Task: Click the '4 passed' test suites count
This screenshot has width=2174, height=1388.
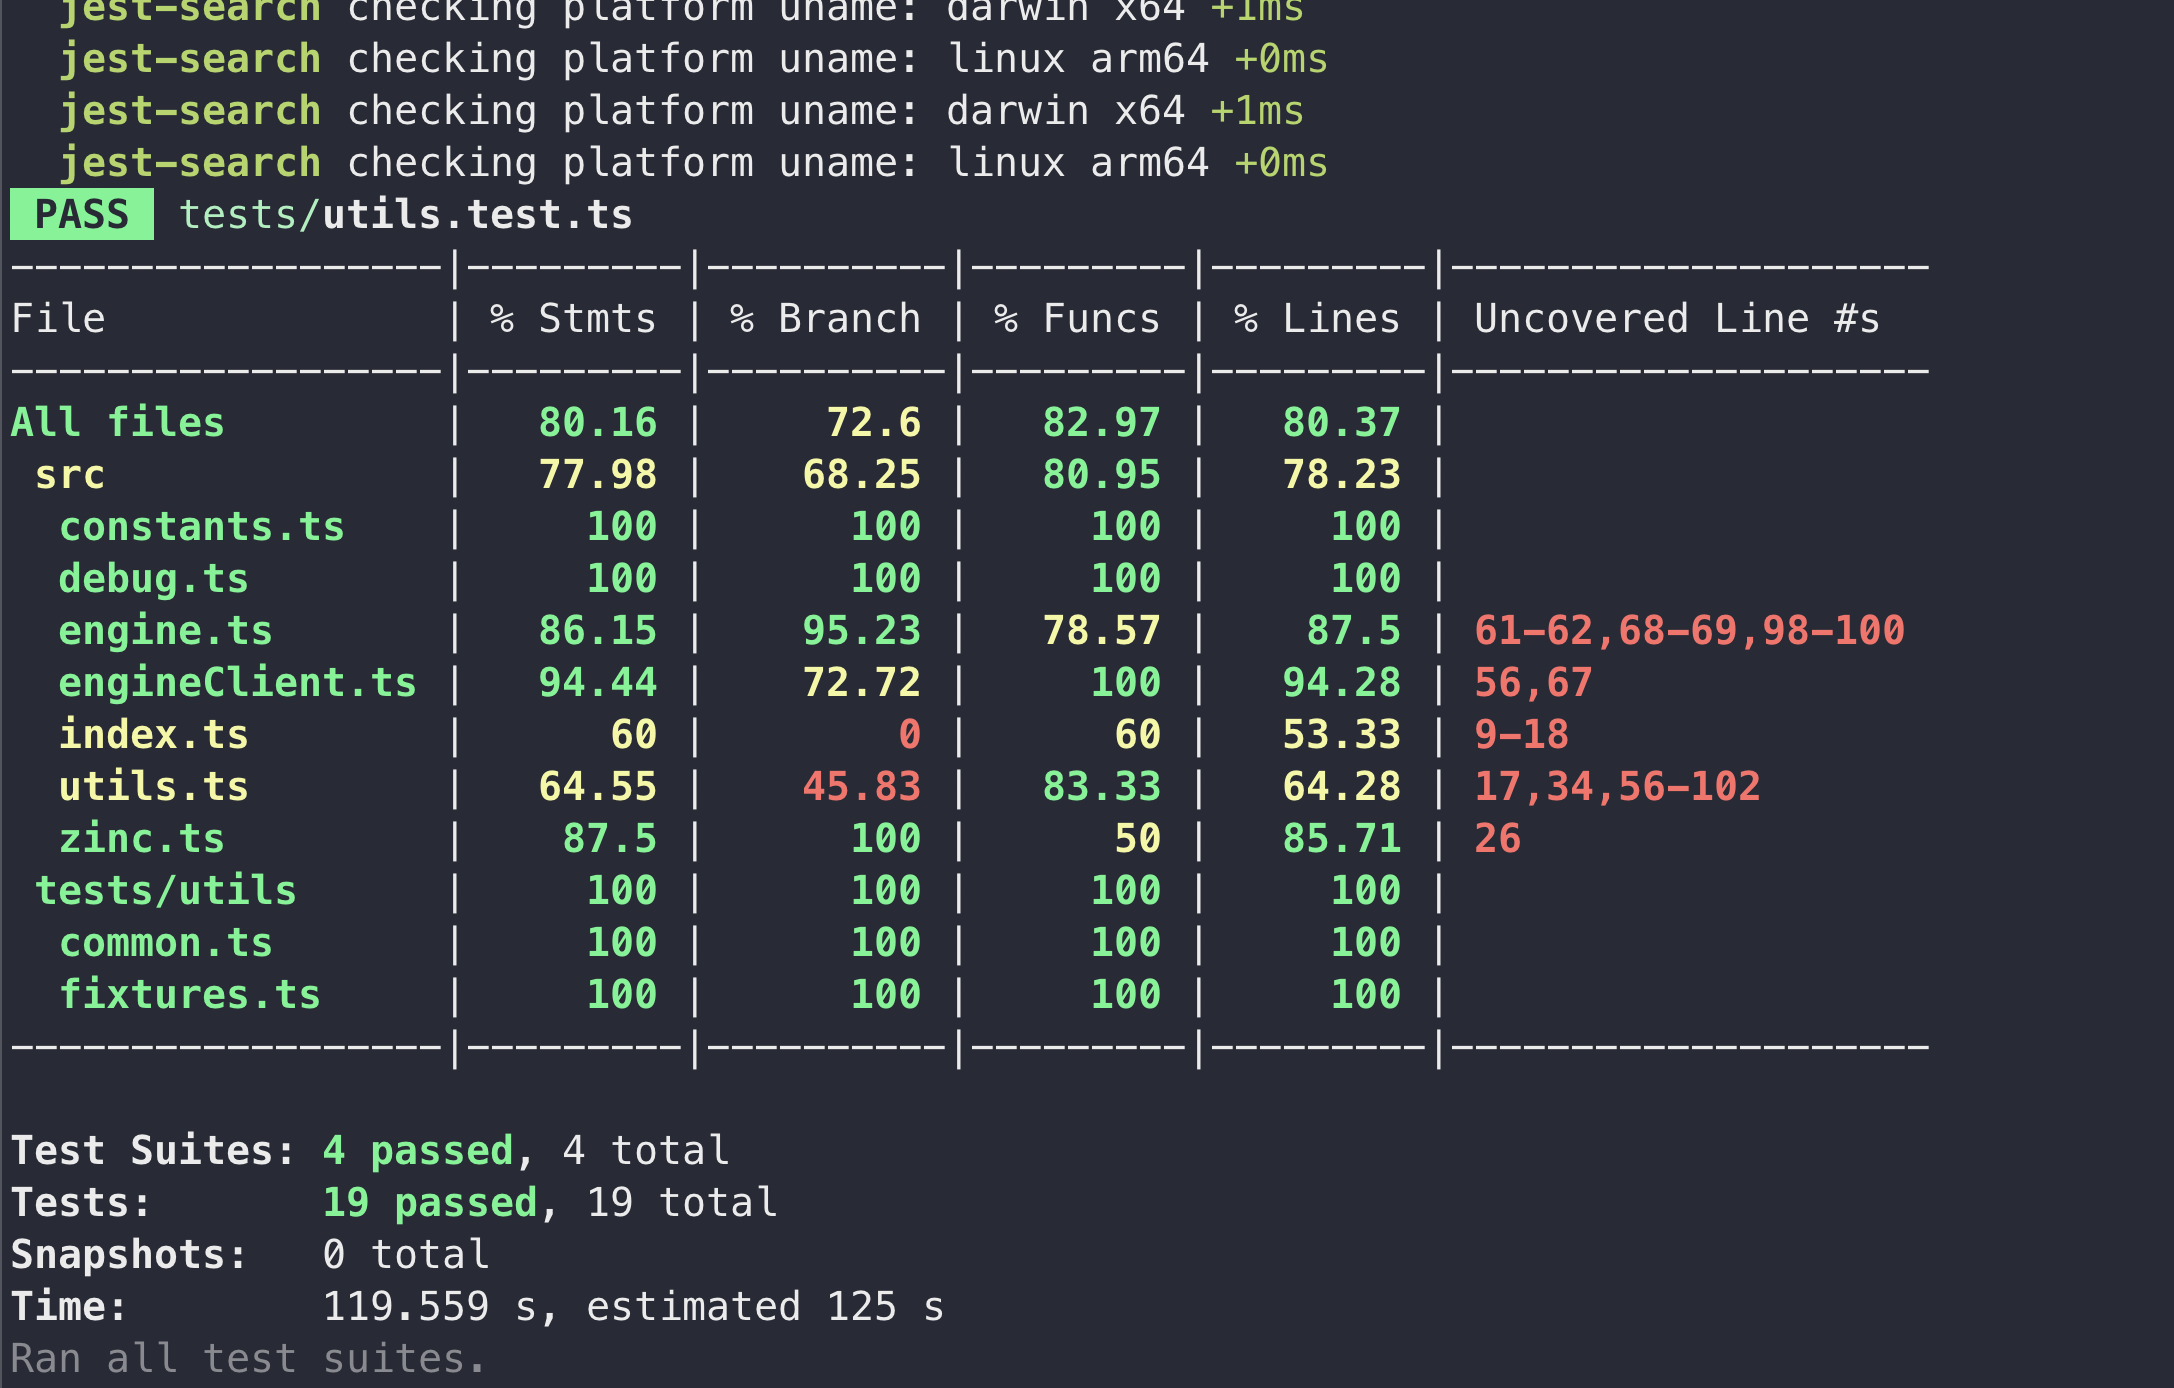Action: (417, 1151)
